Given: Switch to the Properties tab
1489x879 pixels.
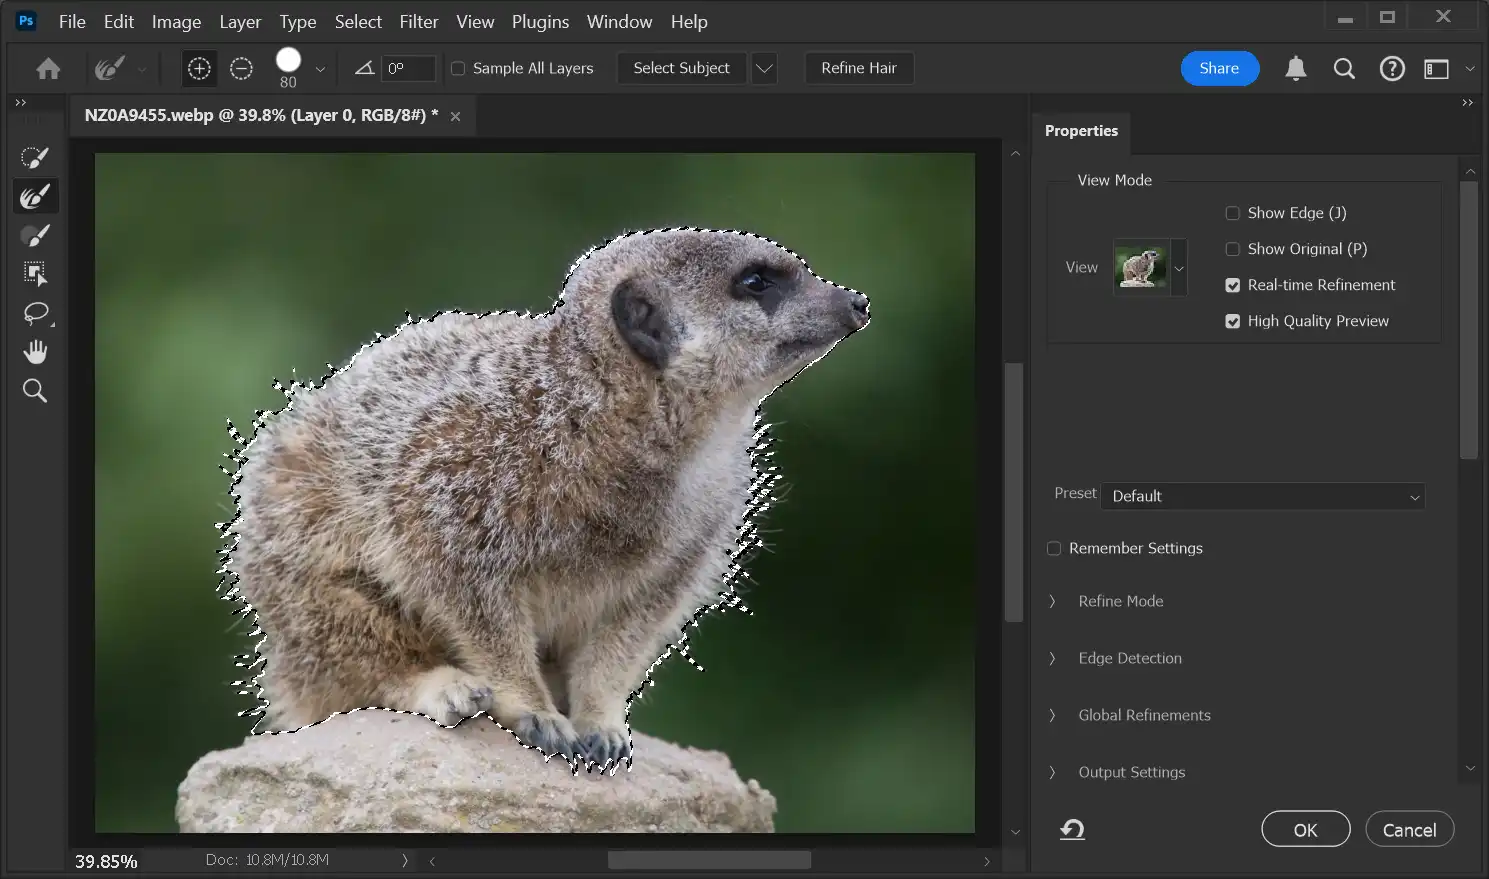Looking at the screenshot, I should [x=1081, y=131].
